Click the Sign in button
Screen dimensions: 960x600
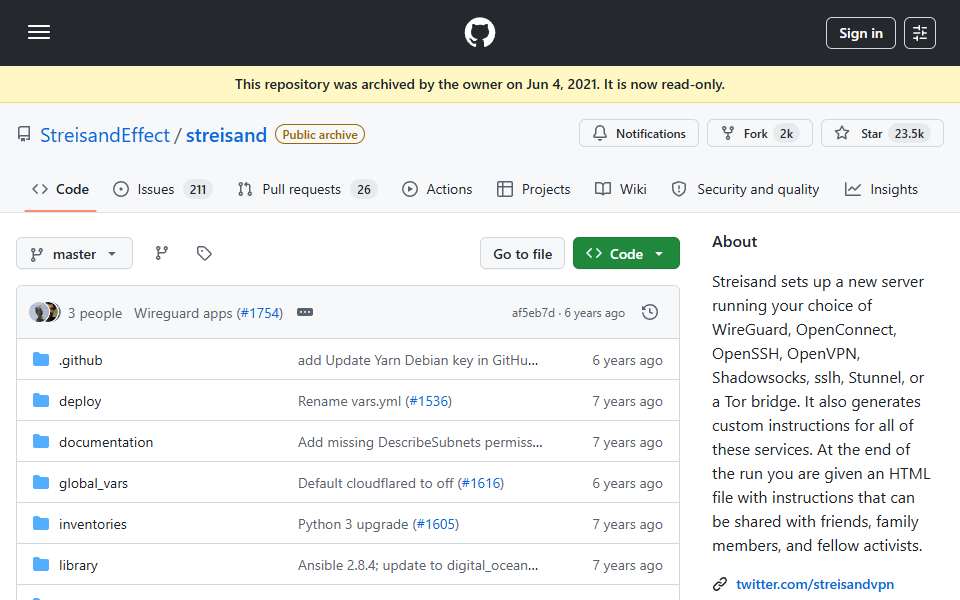tap(860, 33)
